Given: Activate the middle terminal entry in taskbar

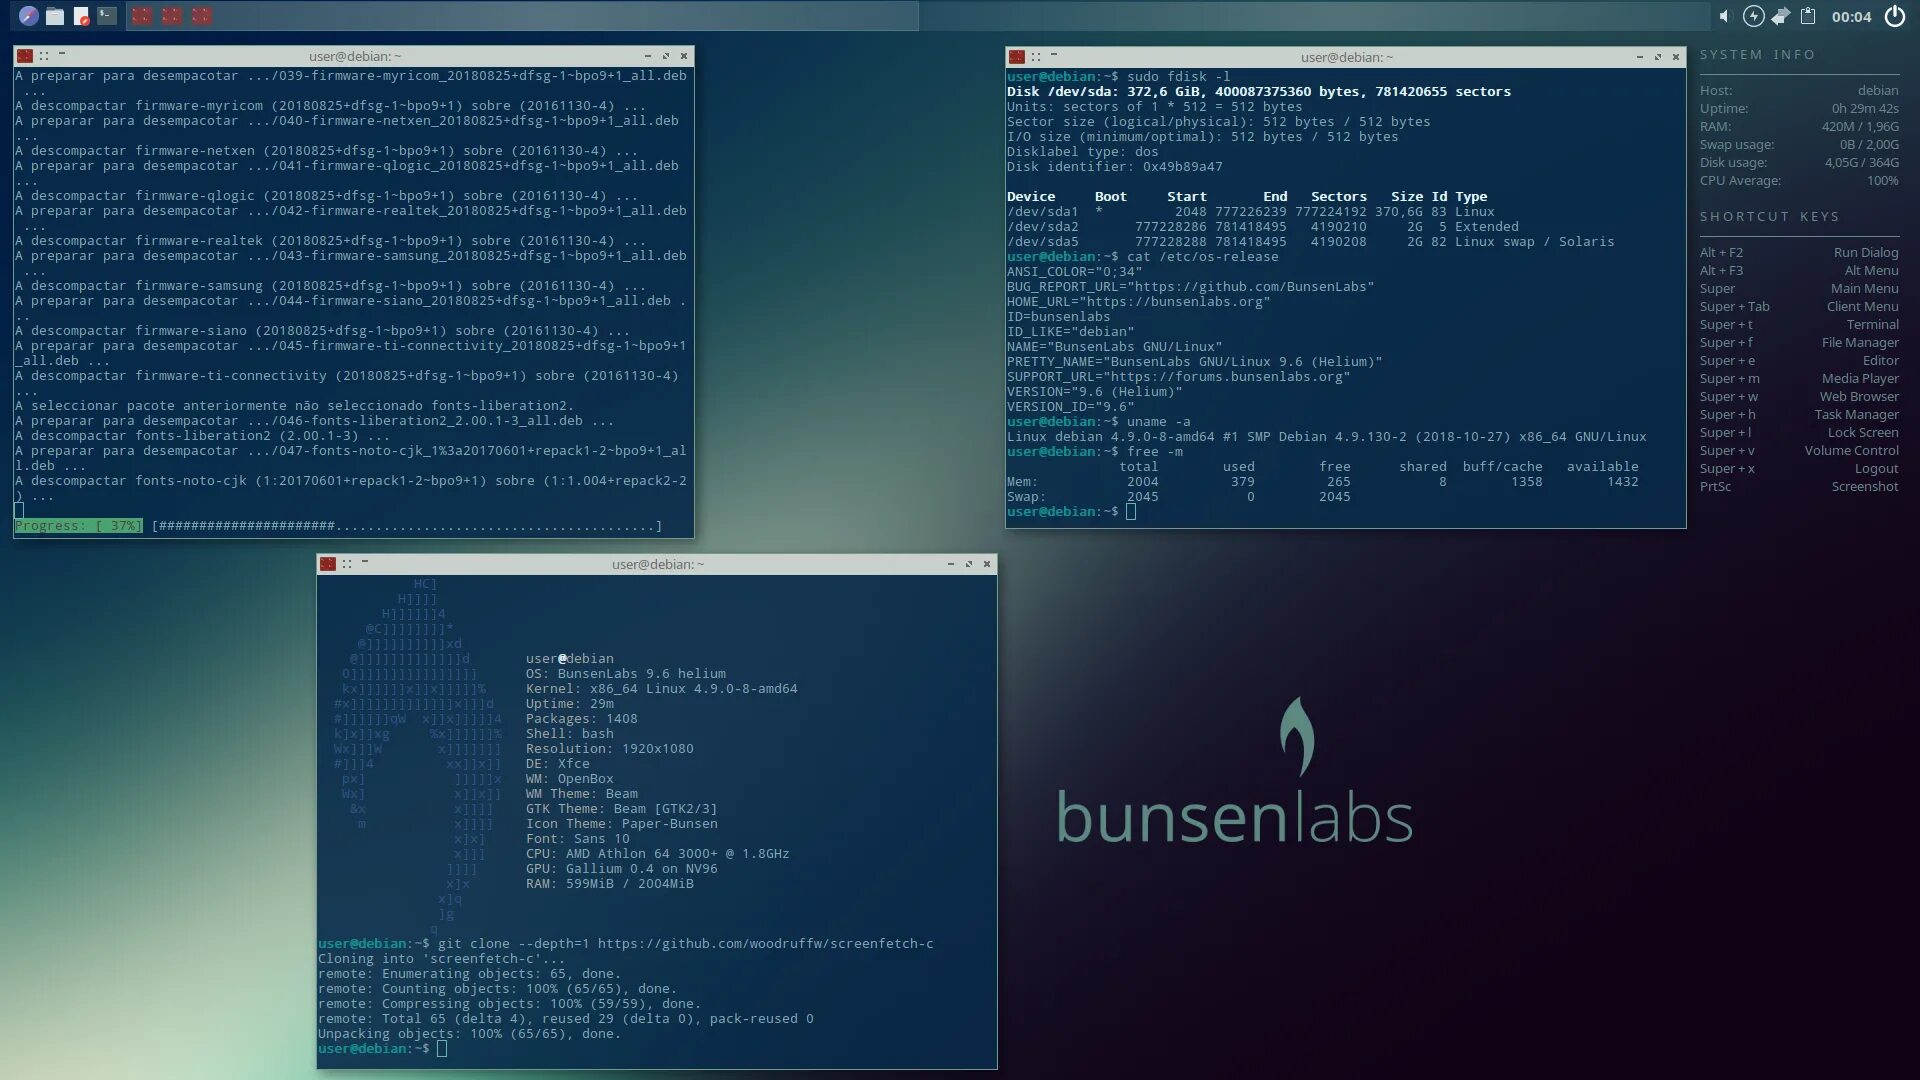Looking at the screenshot, I should (172, 16).
